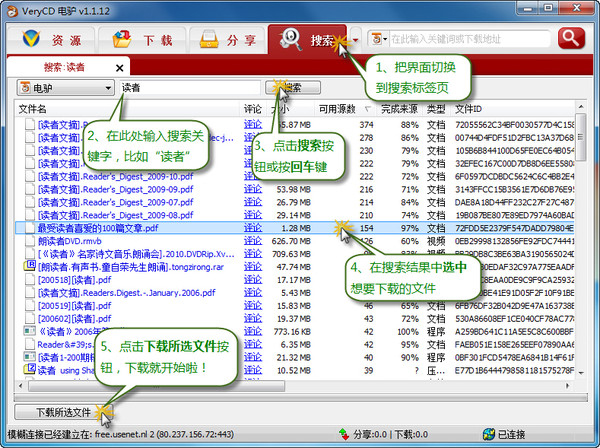600x448 pixels.
Task: Click the globe 已连接 connection icon in the status bar
Action: point(489,435)
